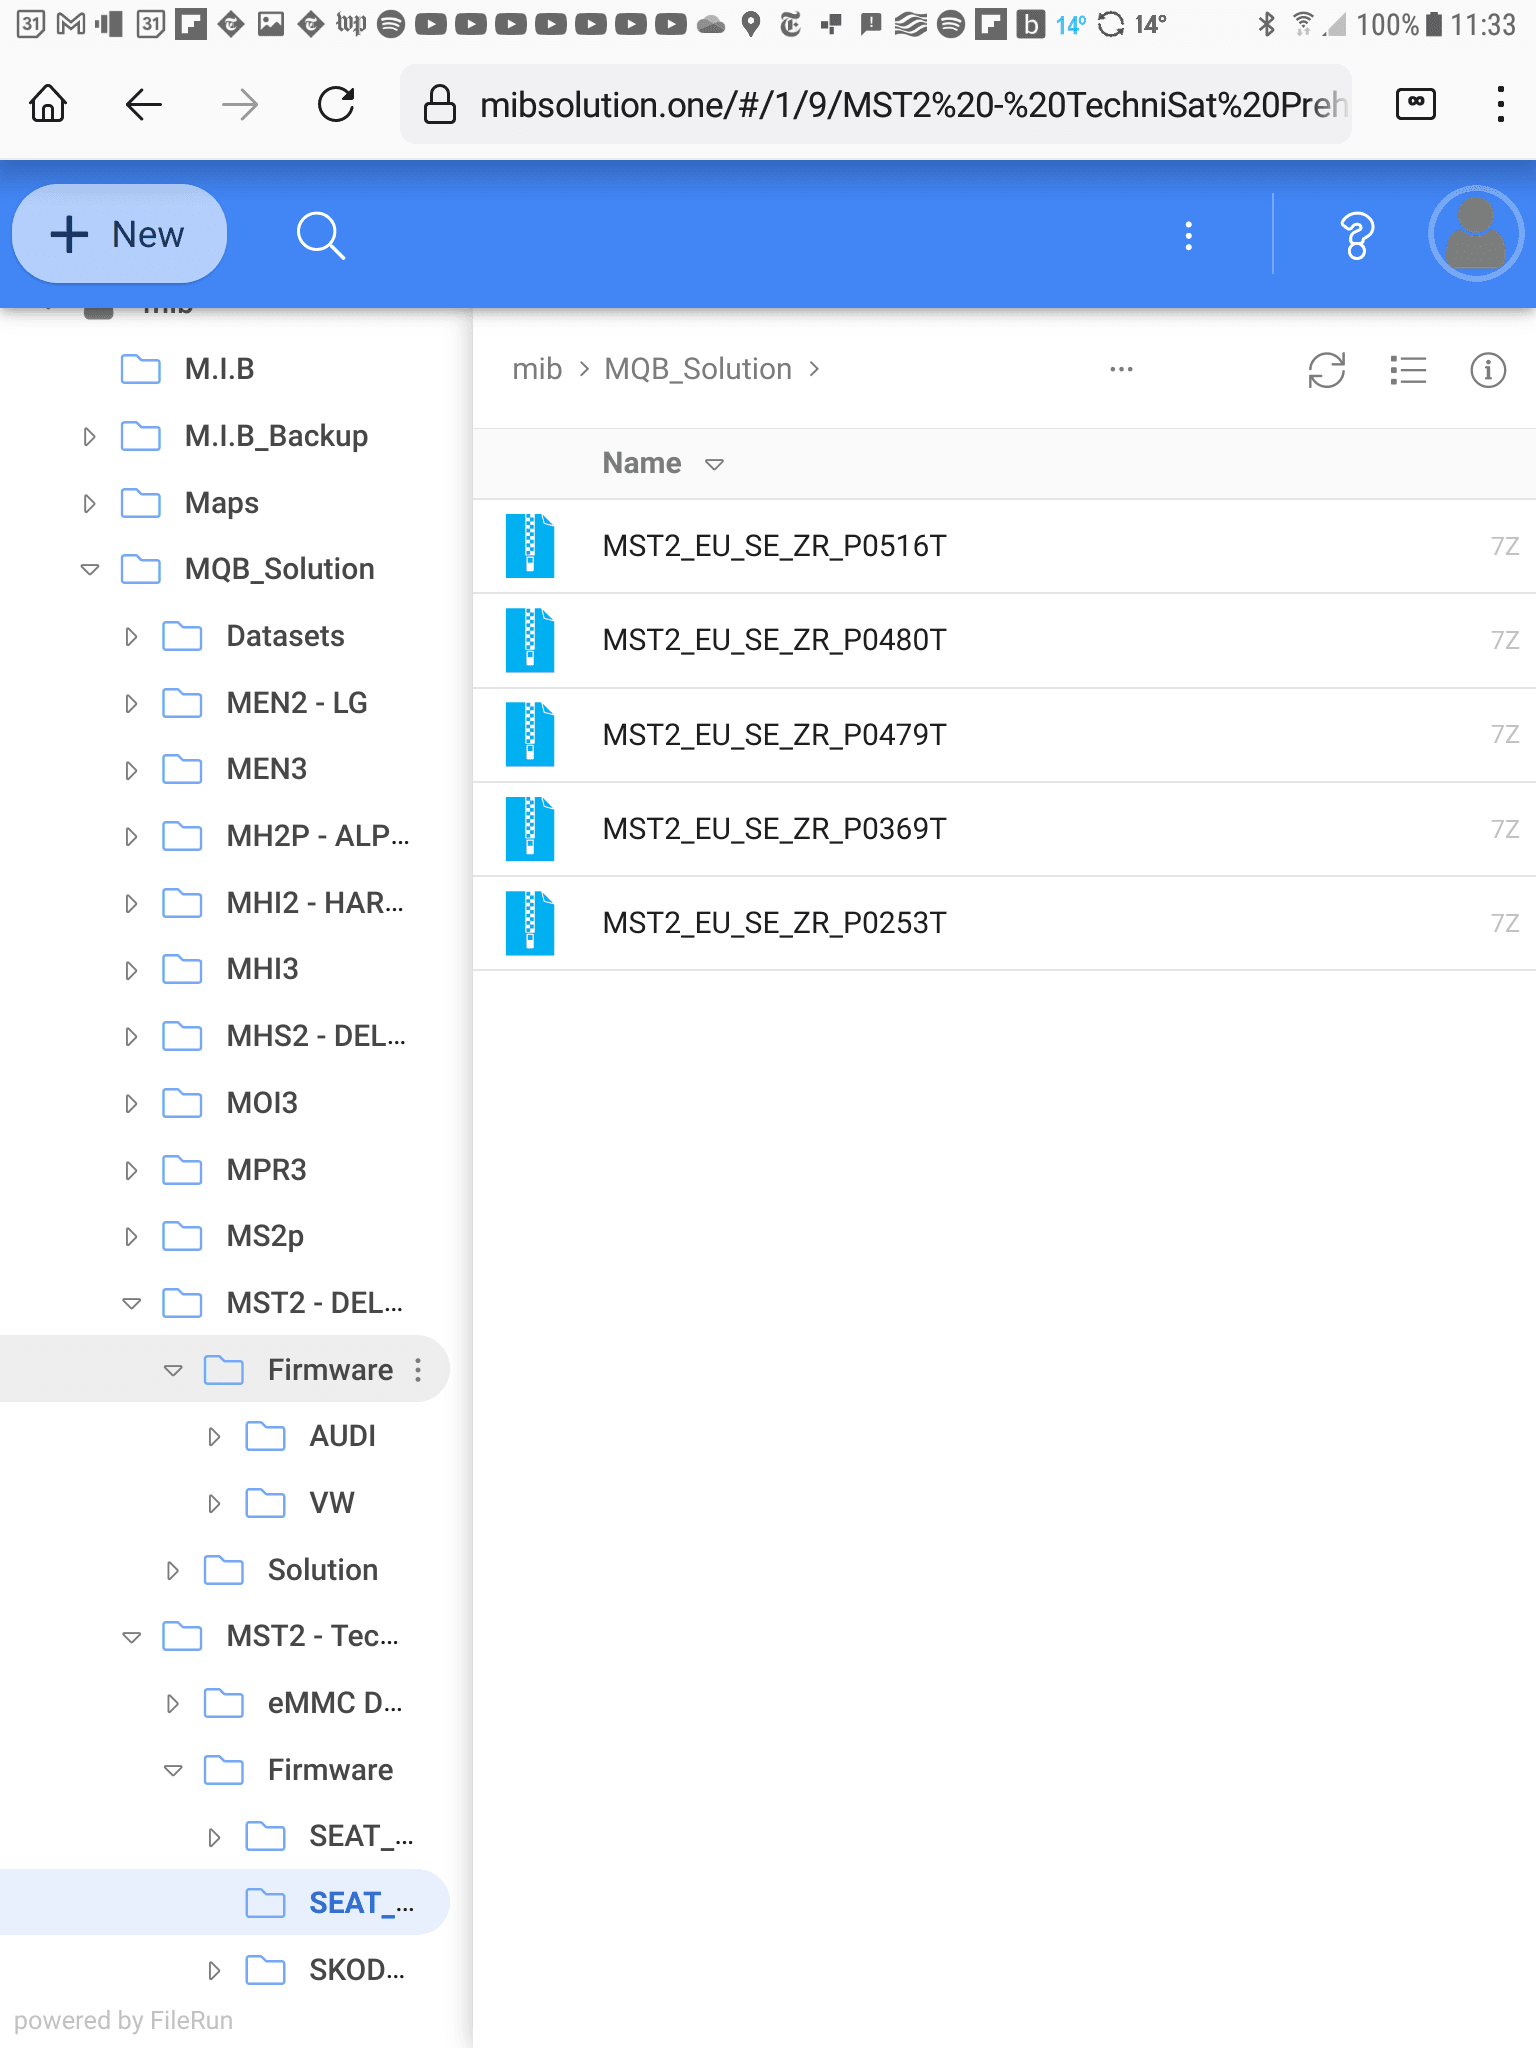This screenshot has width=1536, height=2048.
Task: Select highlighted SEAT_ folder
Action: 361,1903
